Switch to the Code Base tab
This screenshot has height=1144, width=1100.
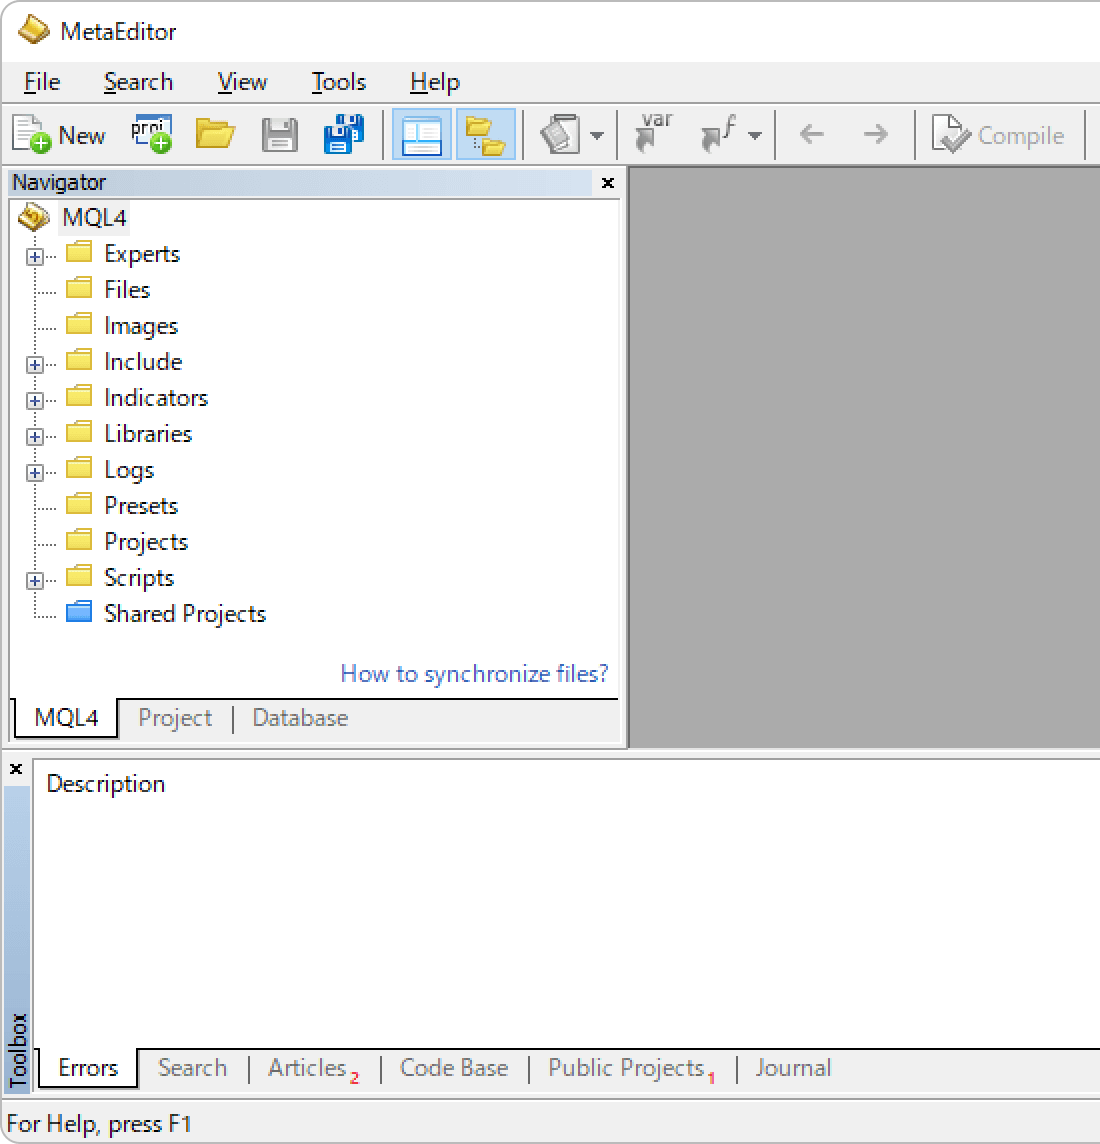click(454, 1068)
